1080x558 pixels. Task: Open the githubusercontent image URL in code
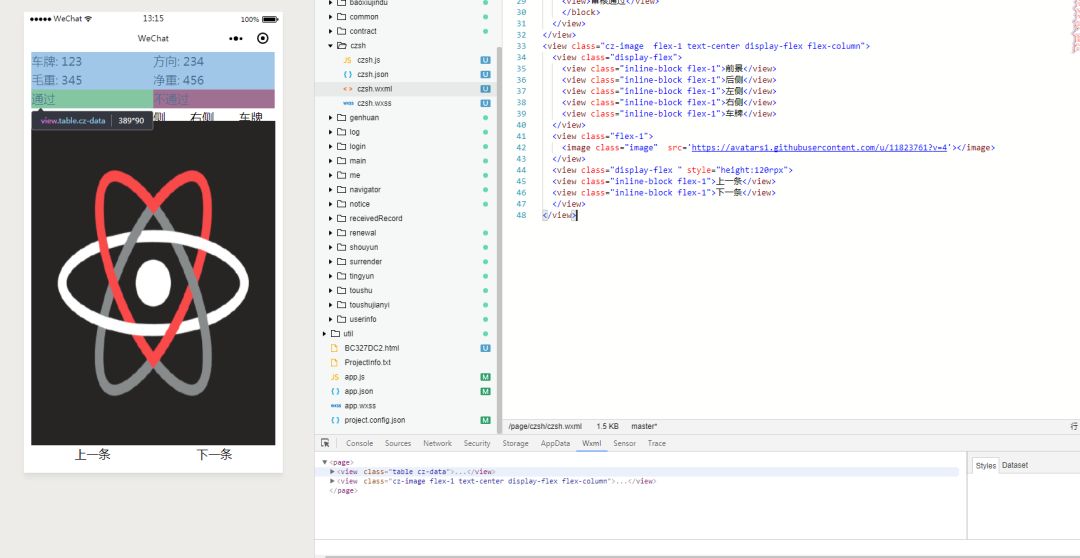820,147
